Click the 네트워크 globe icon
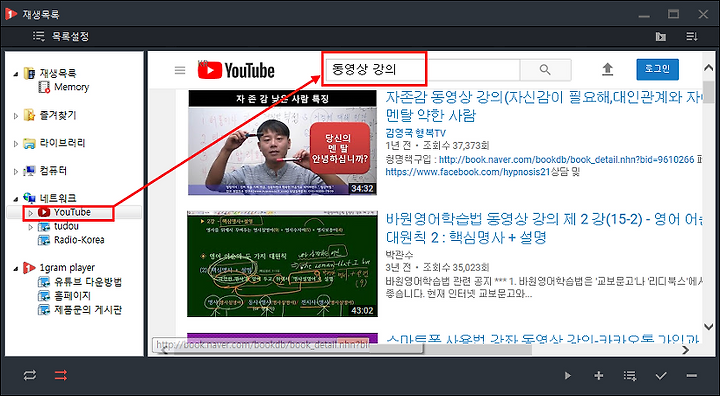The height and width of the screenshot is (396, 720). (x=29, y=198)
